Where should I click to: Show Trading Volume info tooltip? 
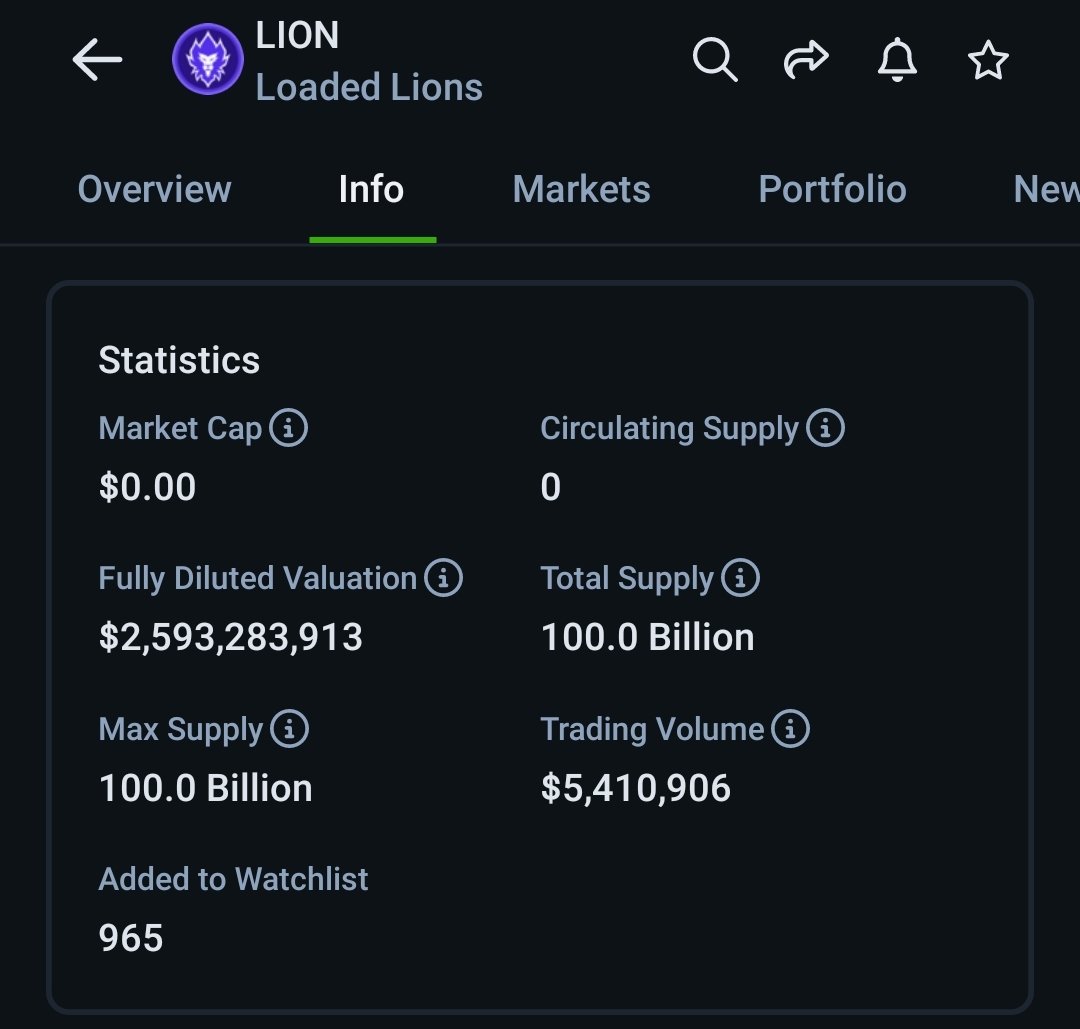[790, 729]
